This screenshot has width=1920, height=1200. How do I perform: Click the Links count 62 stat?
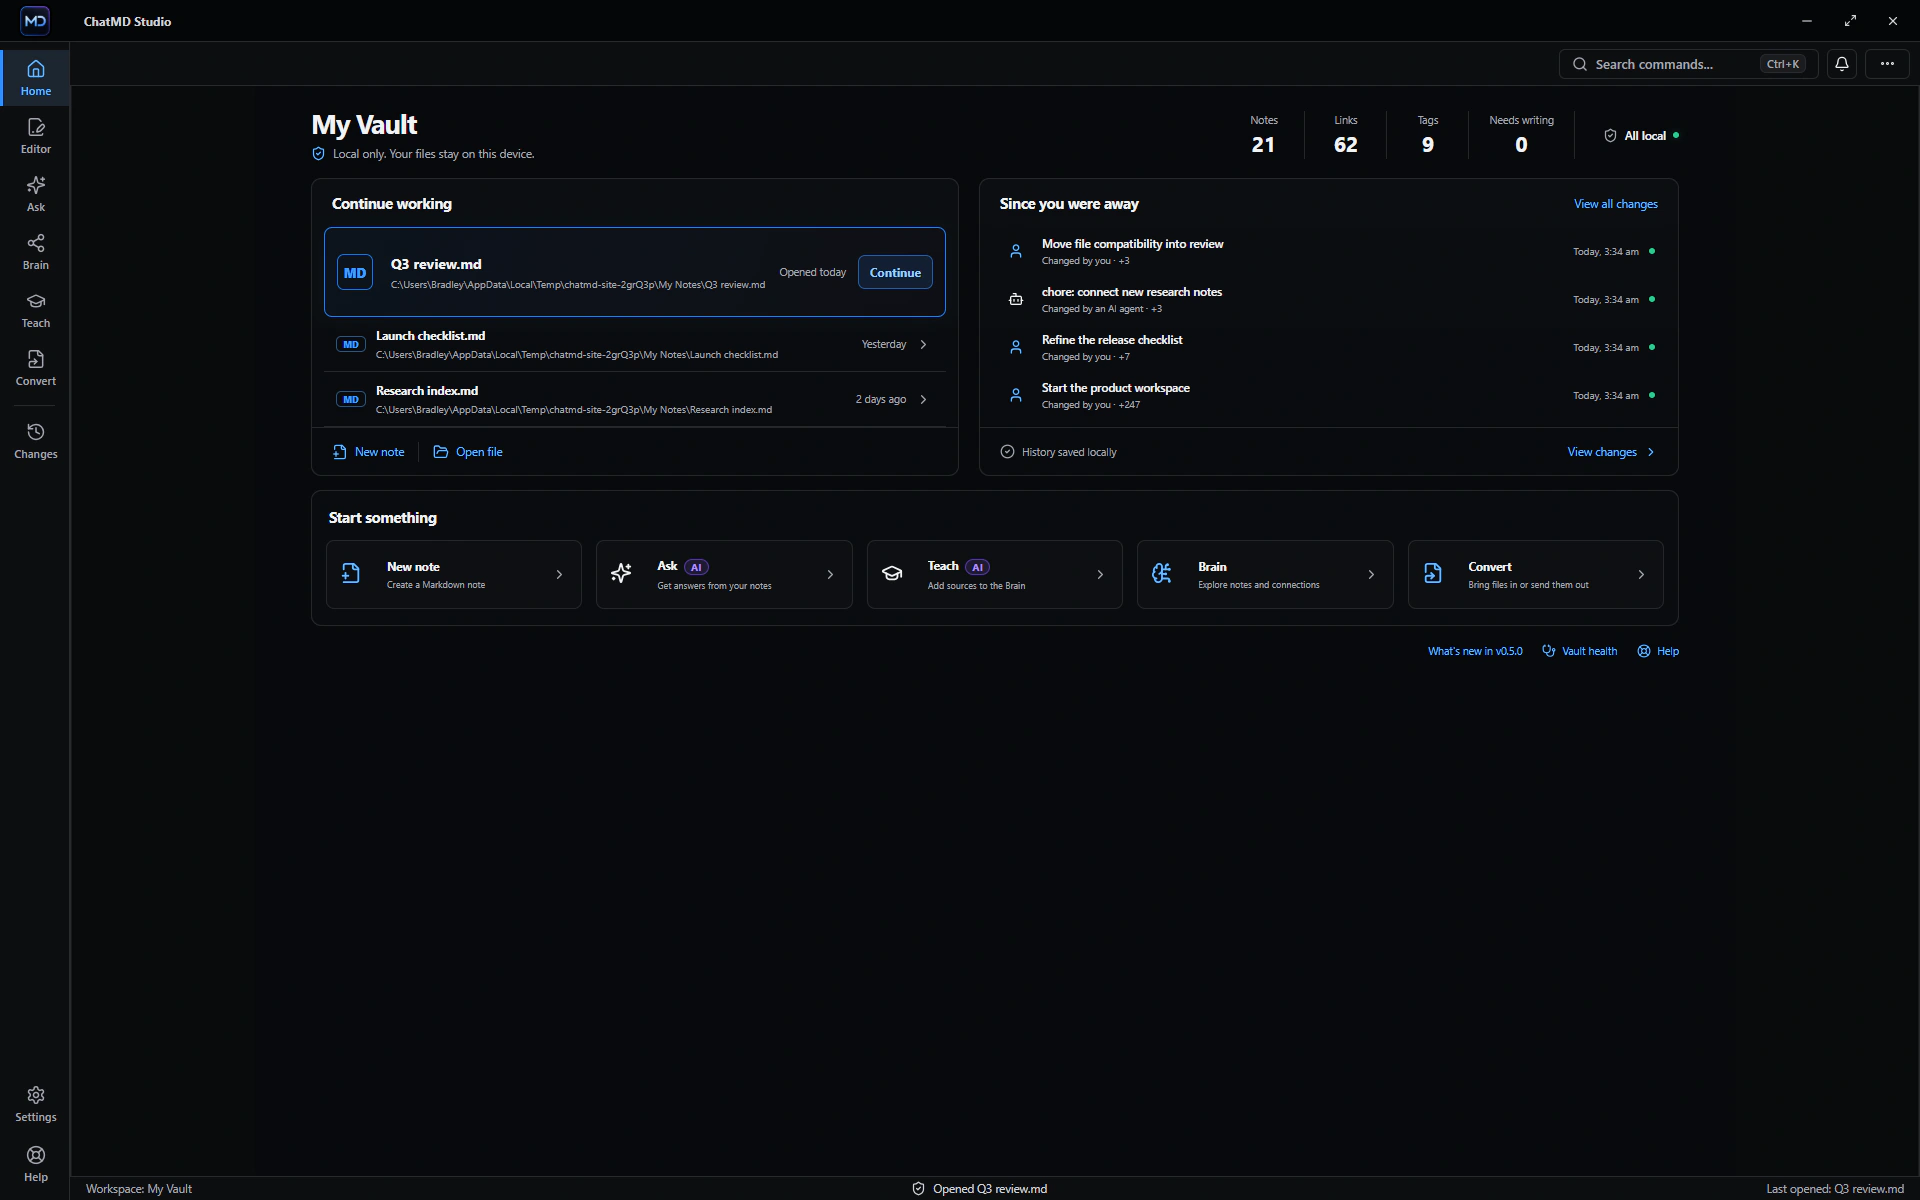1345,134
